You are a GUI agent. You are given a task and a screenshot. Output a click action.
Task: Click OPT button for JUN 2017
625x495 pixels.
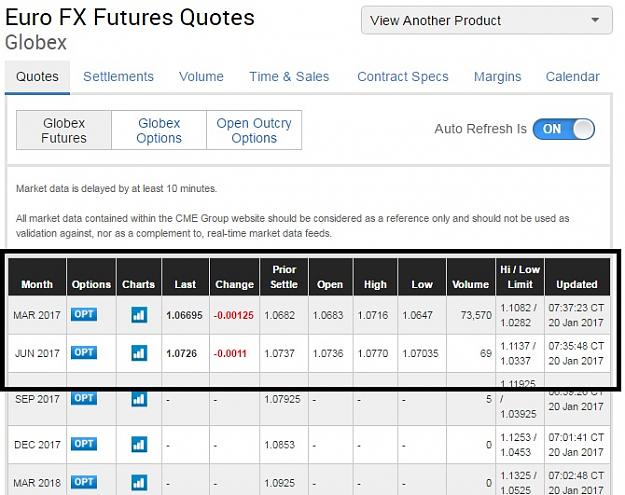[x=84, y=352]
